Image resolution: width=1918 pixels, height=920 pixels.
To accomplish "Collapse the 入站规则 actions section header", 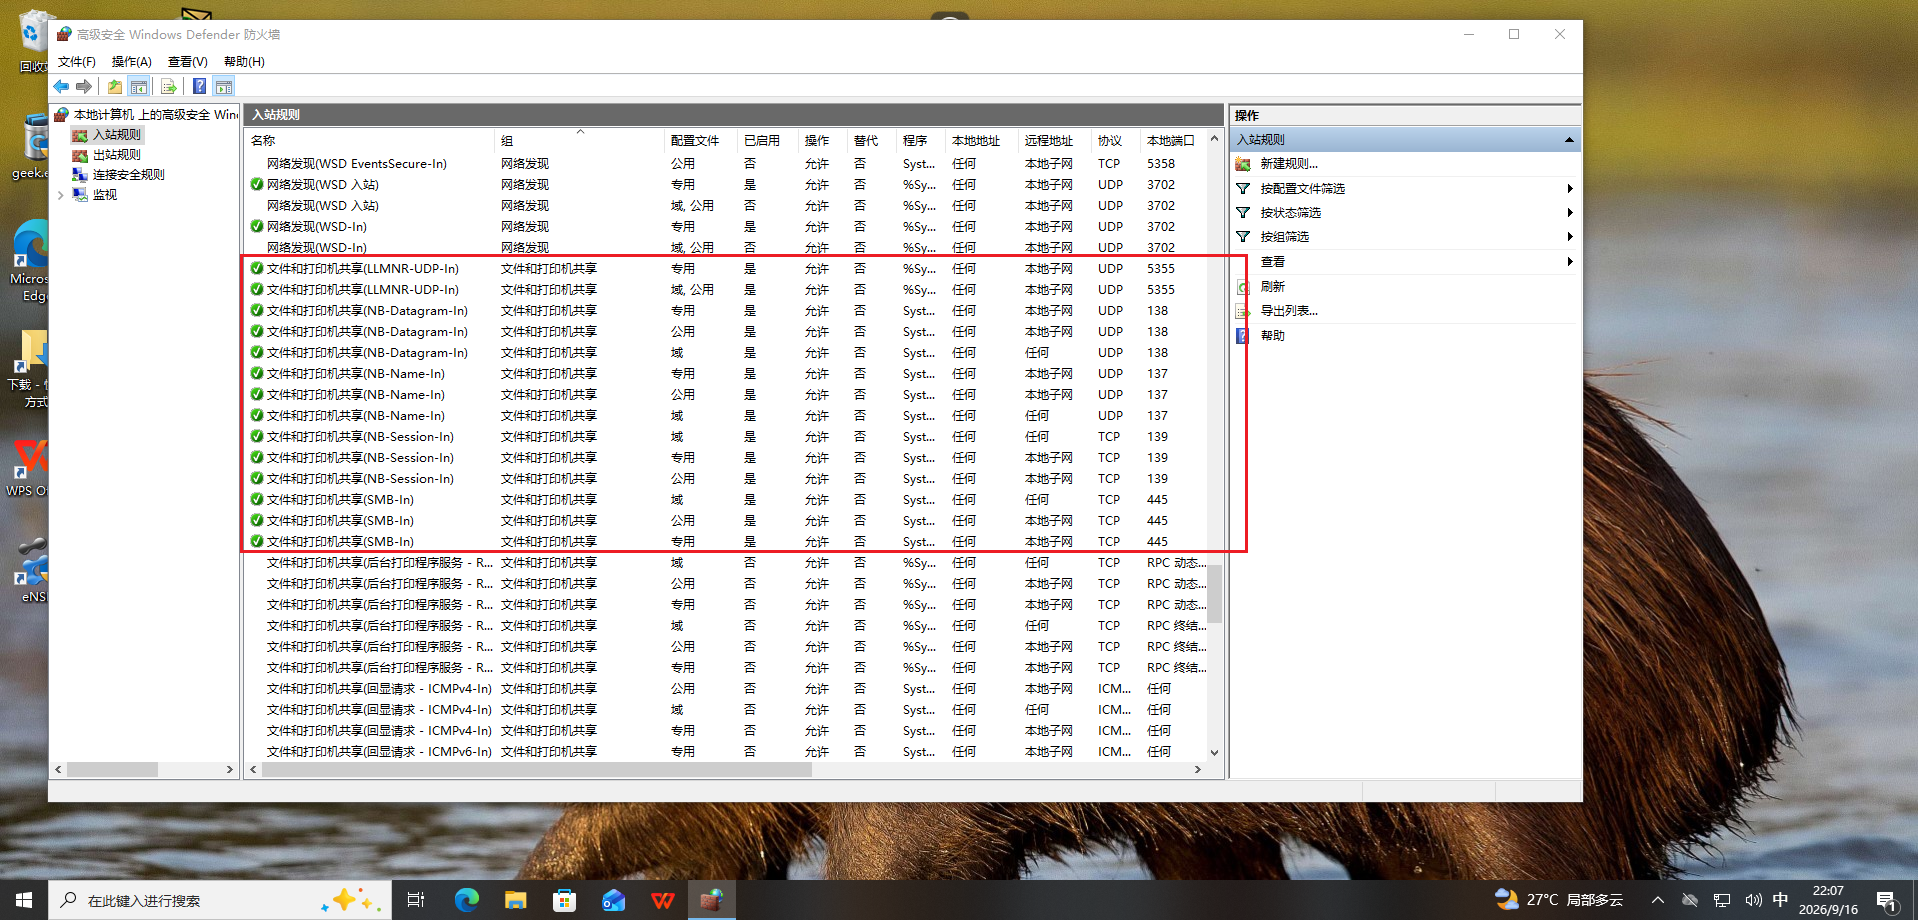I will [x=1569, y=140].
